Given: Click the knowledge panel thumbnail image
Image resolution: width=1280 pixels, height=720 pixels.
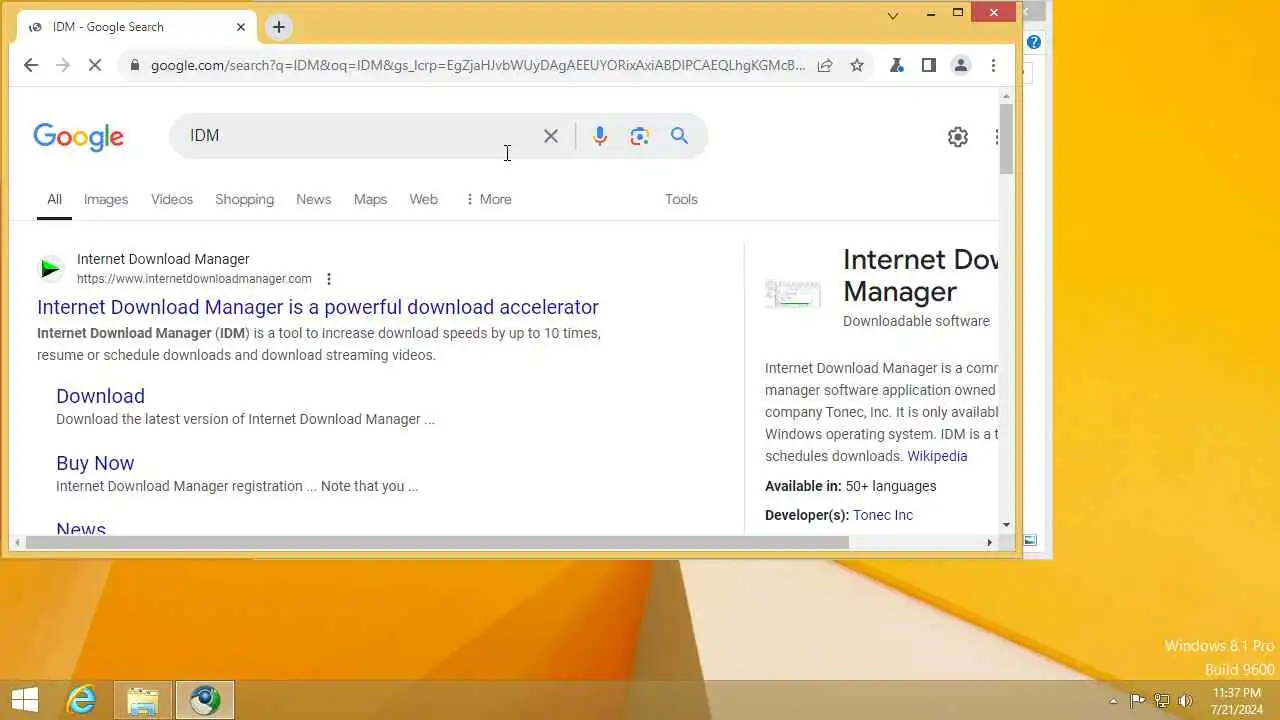Looking at the screenshot, I should (793, 293).
